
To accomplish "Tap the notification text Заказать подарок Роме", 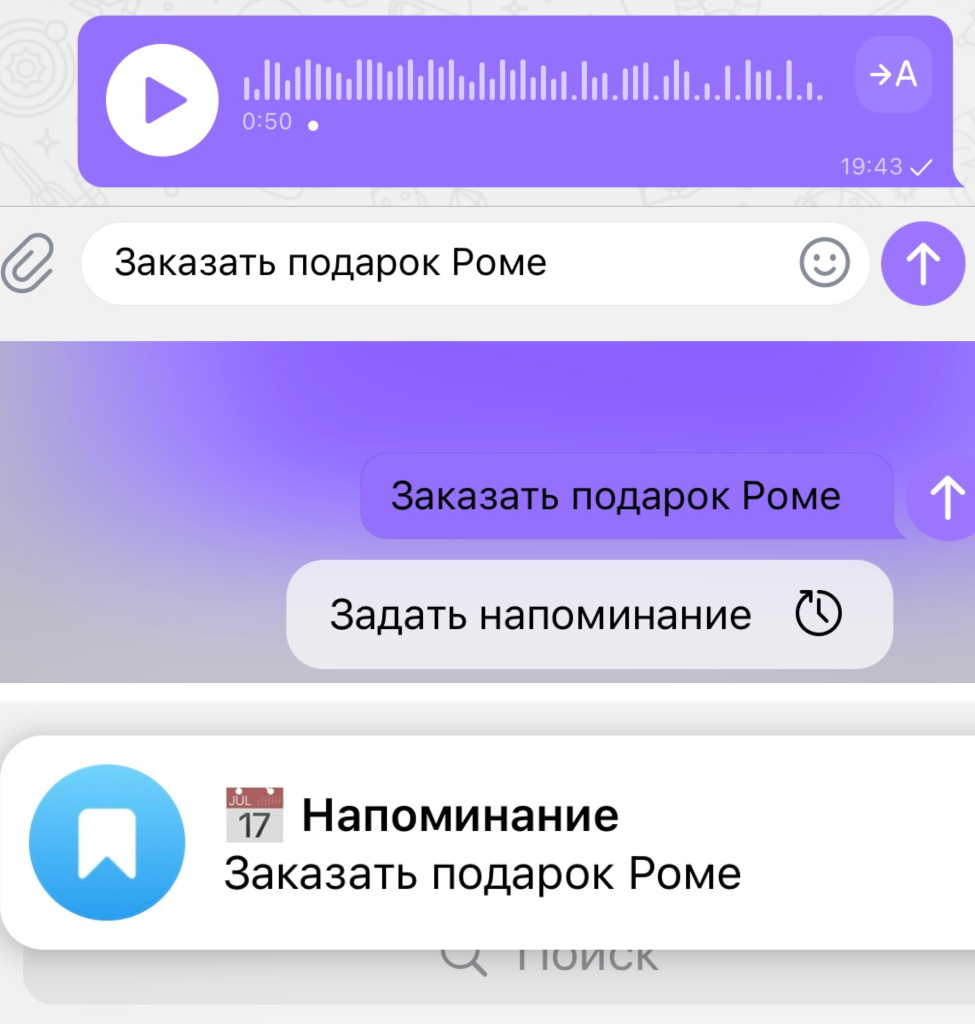I will pyautogui.click(x=483, y=874).
